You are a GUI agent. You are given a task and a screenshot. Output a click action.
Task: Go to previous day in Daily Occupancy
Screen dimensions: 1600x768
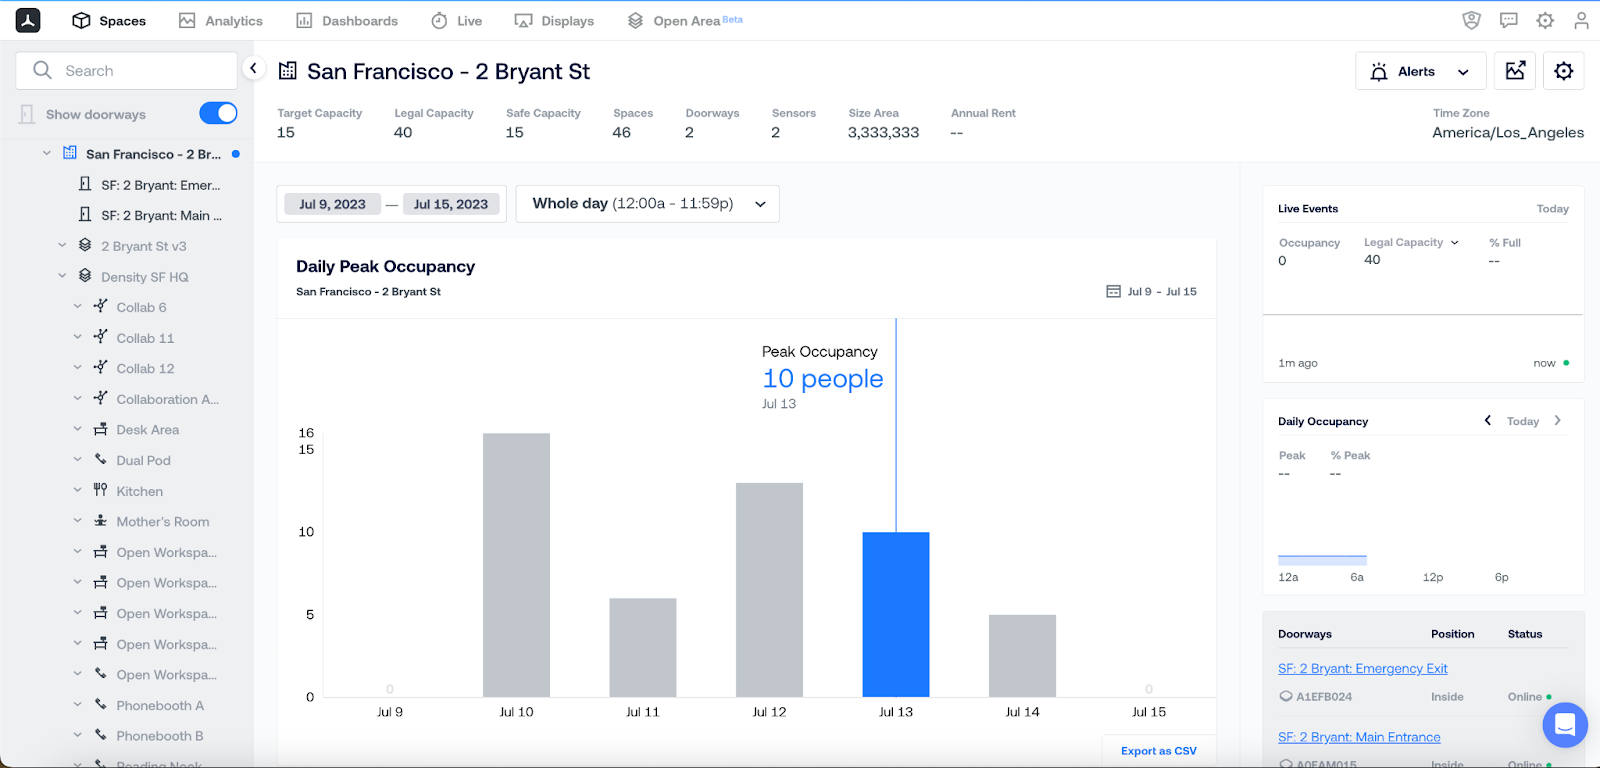[1488, 420]
